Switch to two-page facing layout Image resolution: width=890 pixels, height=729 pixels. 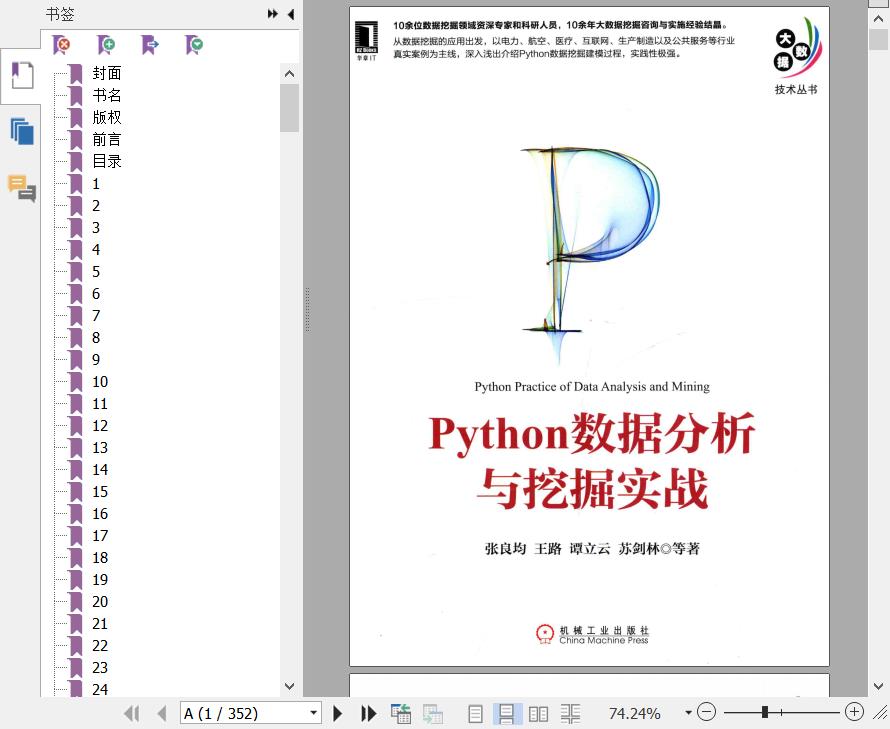coord(538,713)
